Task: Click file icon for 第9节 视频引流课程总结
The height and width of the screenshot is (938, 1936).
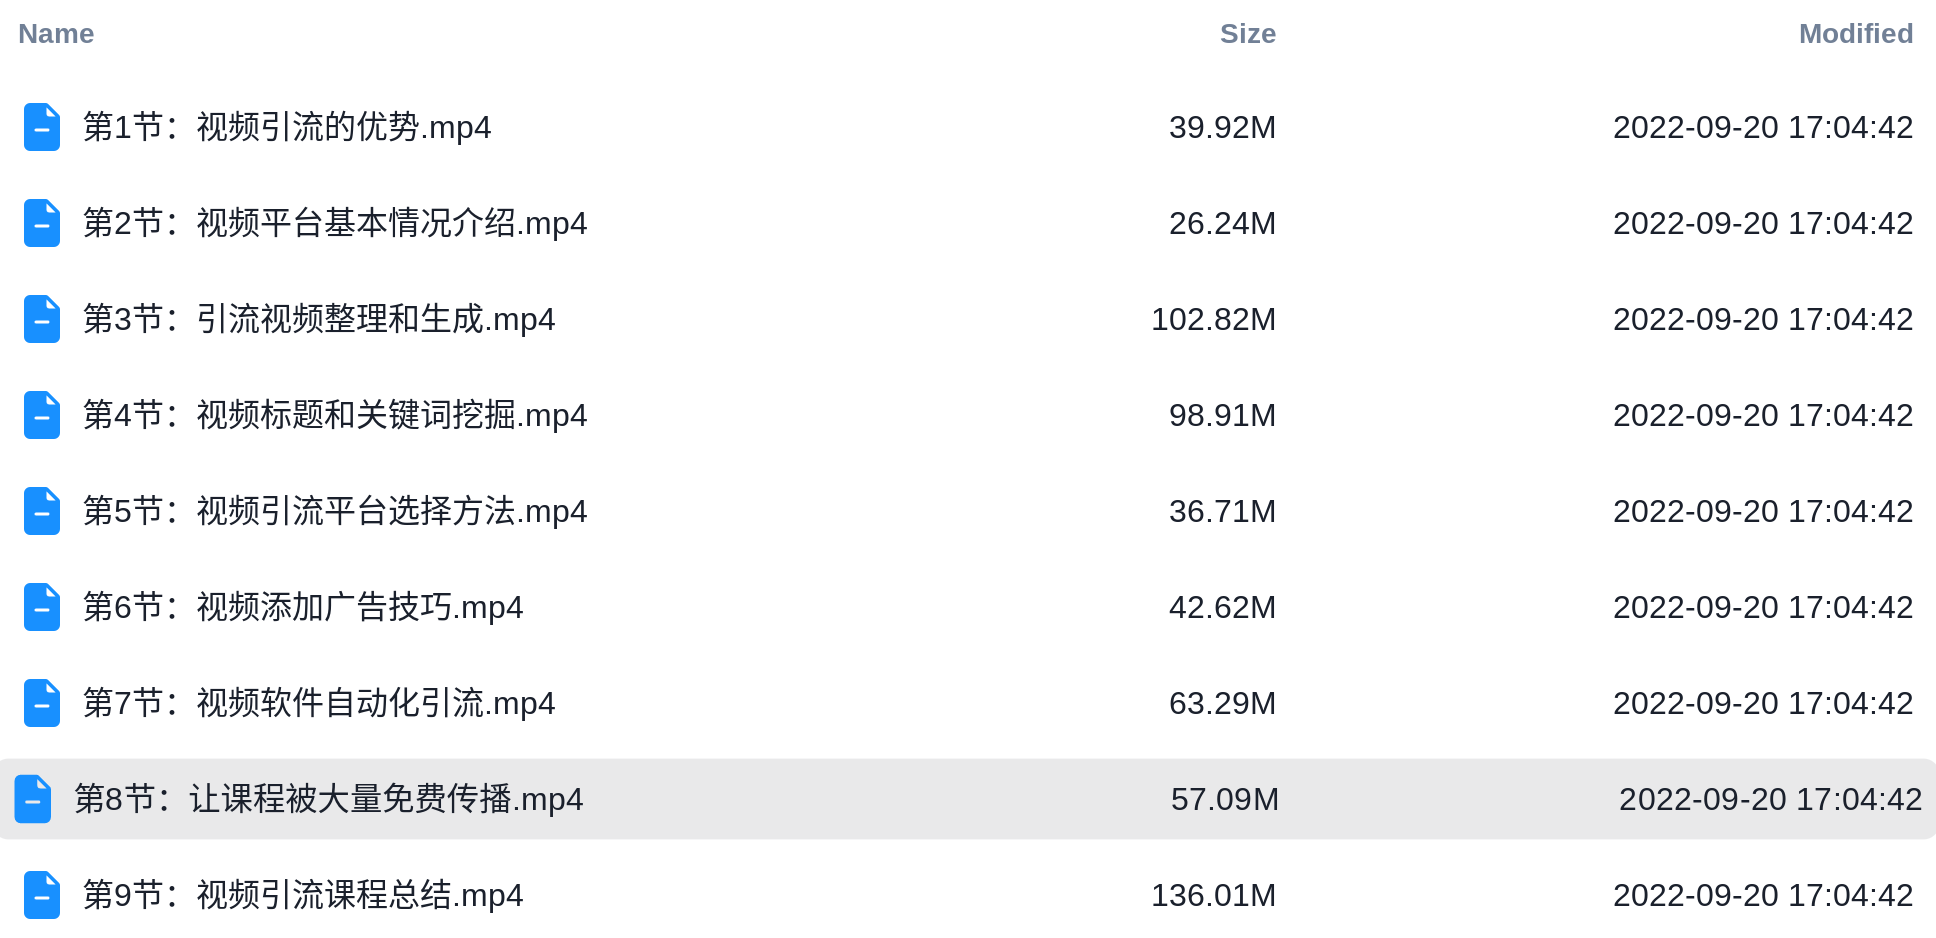Action: pyautogui.click(x=42, y=895)
